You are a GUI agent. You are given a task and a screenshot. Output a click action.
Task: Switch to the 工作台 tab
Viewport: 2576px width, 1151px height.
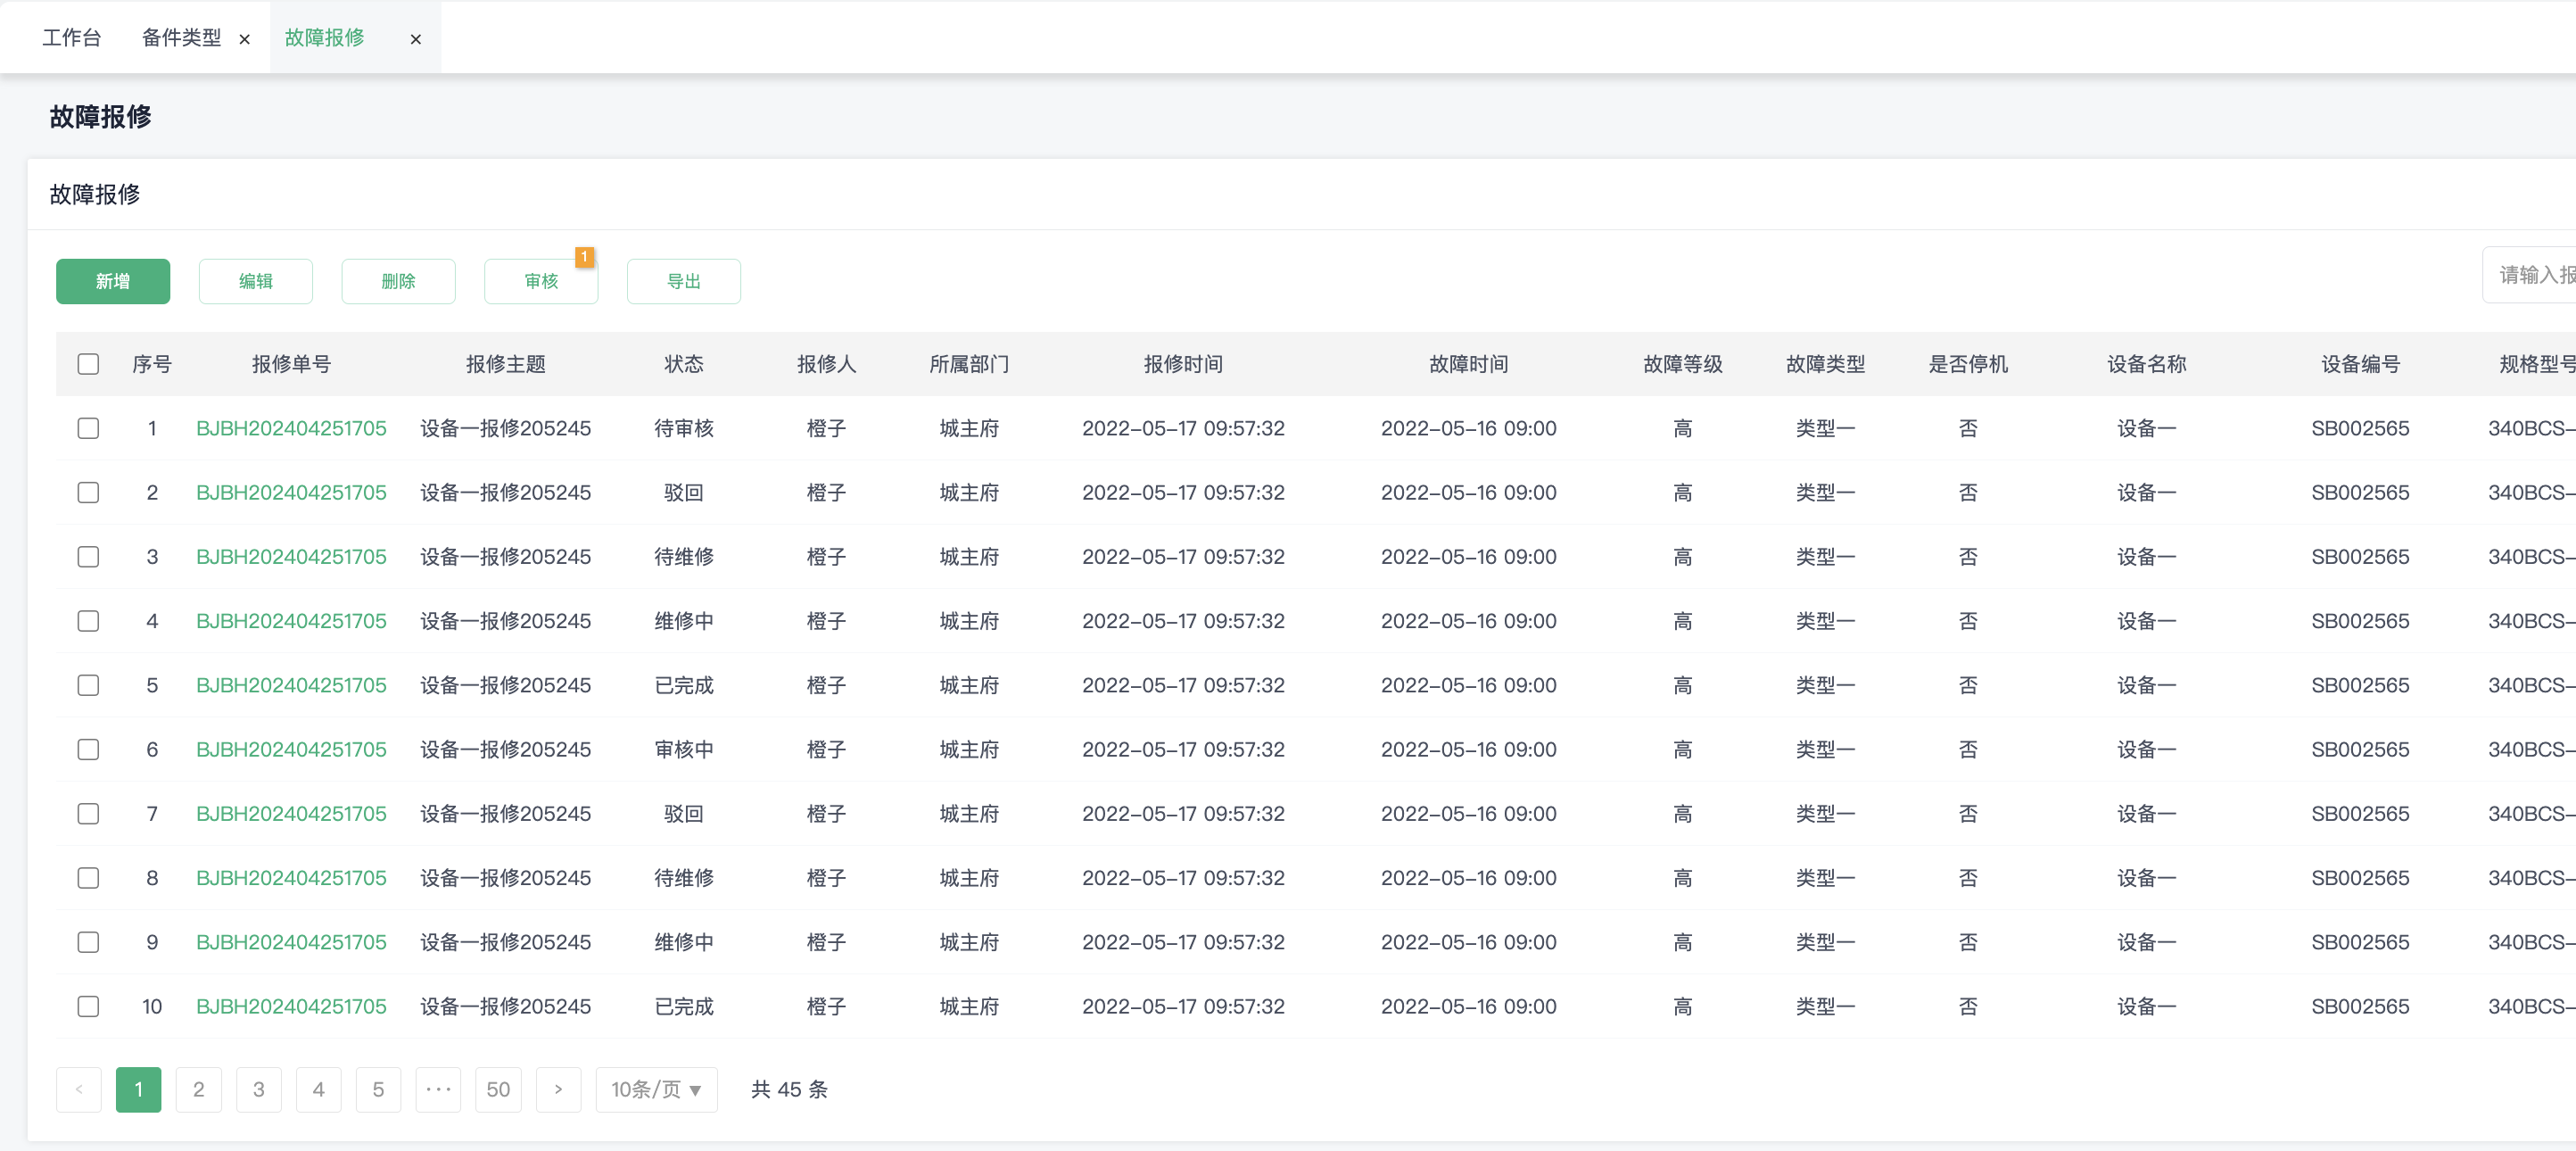(71, 38)
